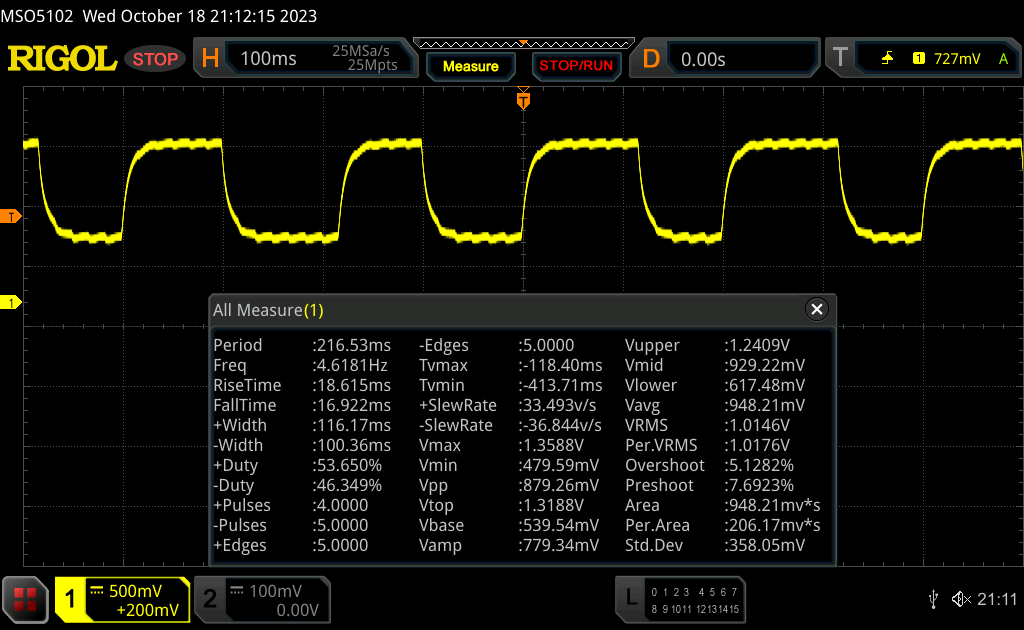Toggle the muted speaker sound icon
This screenshot has width=1024, height=630.
point(961,599)
